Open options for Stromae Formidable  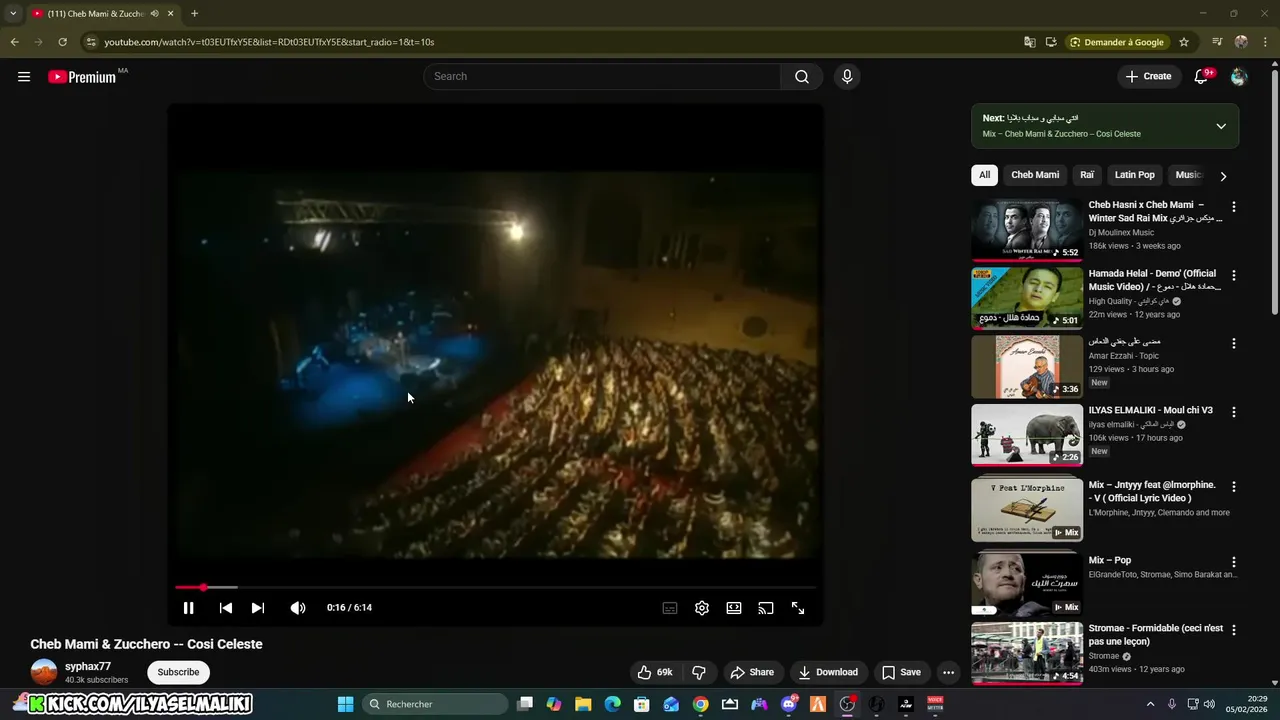[1233, 630]
